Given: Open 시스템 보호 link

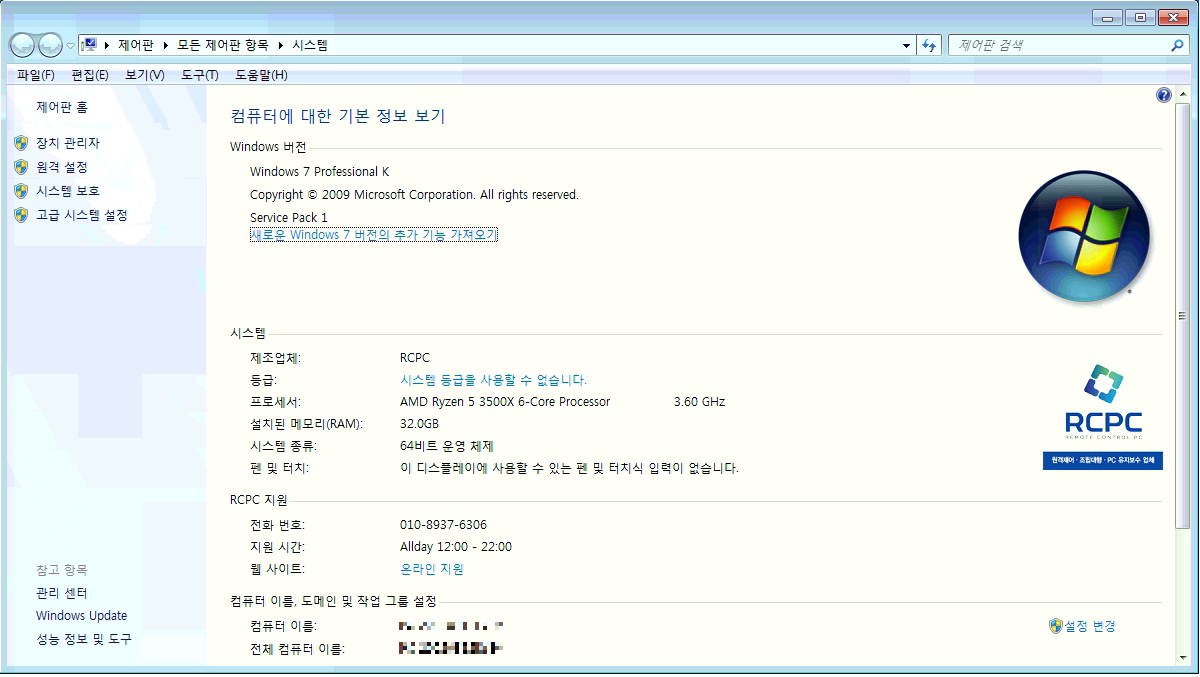Looking at the screenshot, I should (x=68, y=191).
